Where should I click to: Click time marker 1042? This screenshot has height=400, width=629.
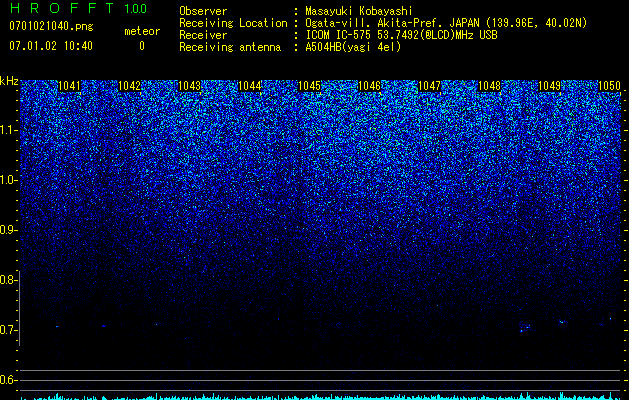pos(130,86)
